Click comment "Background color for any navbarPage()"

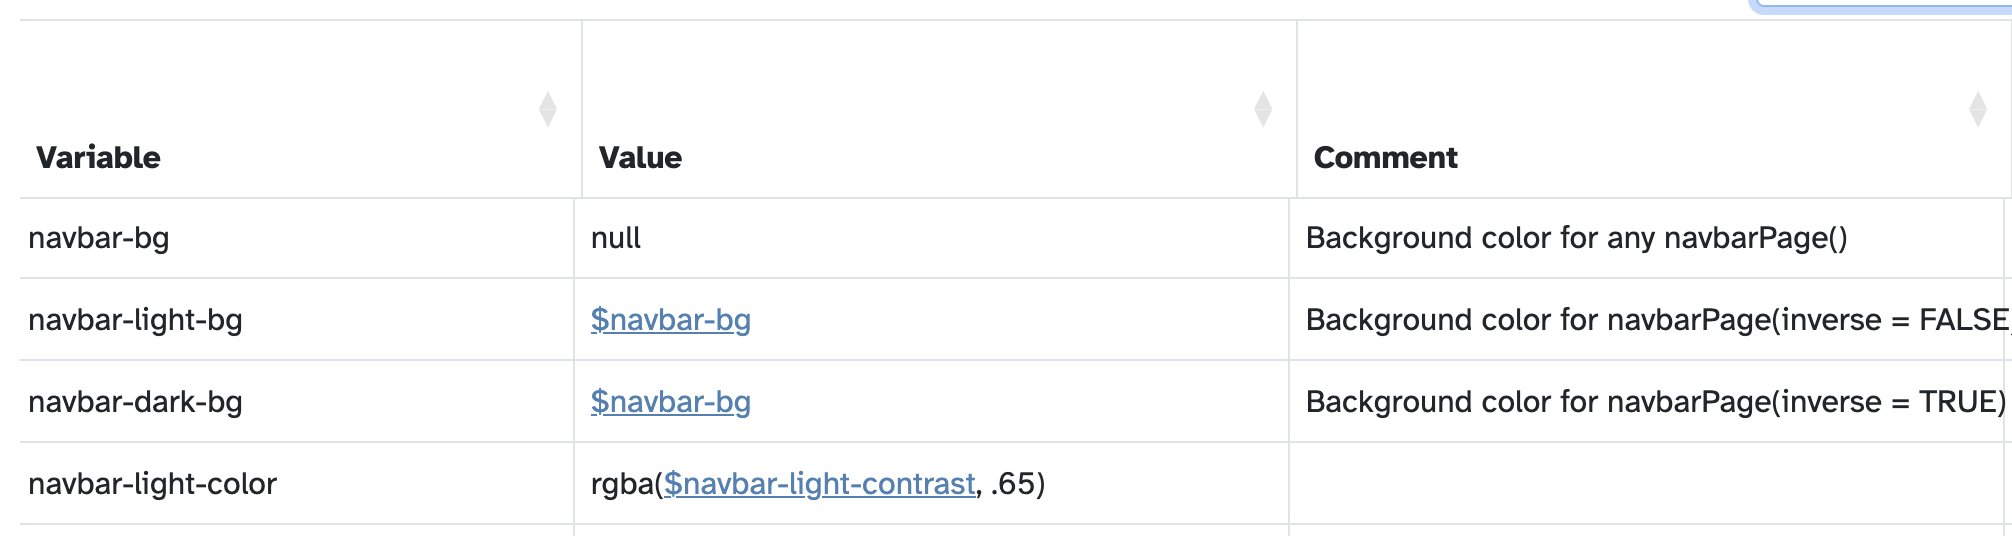(x=1576, y=238)
